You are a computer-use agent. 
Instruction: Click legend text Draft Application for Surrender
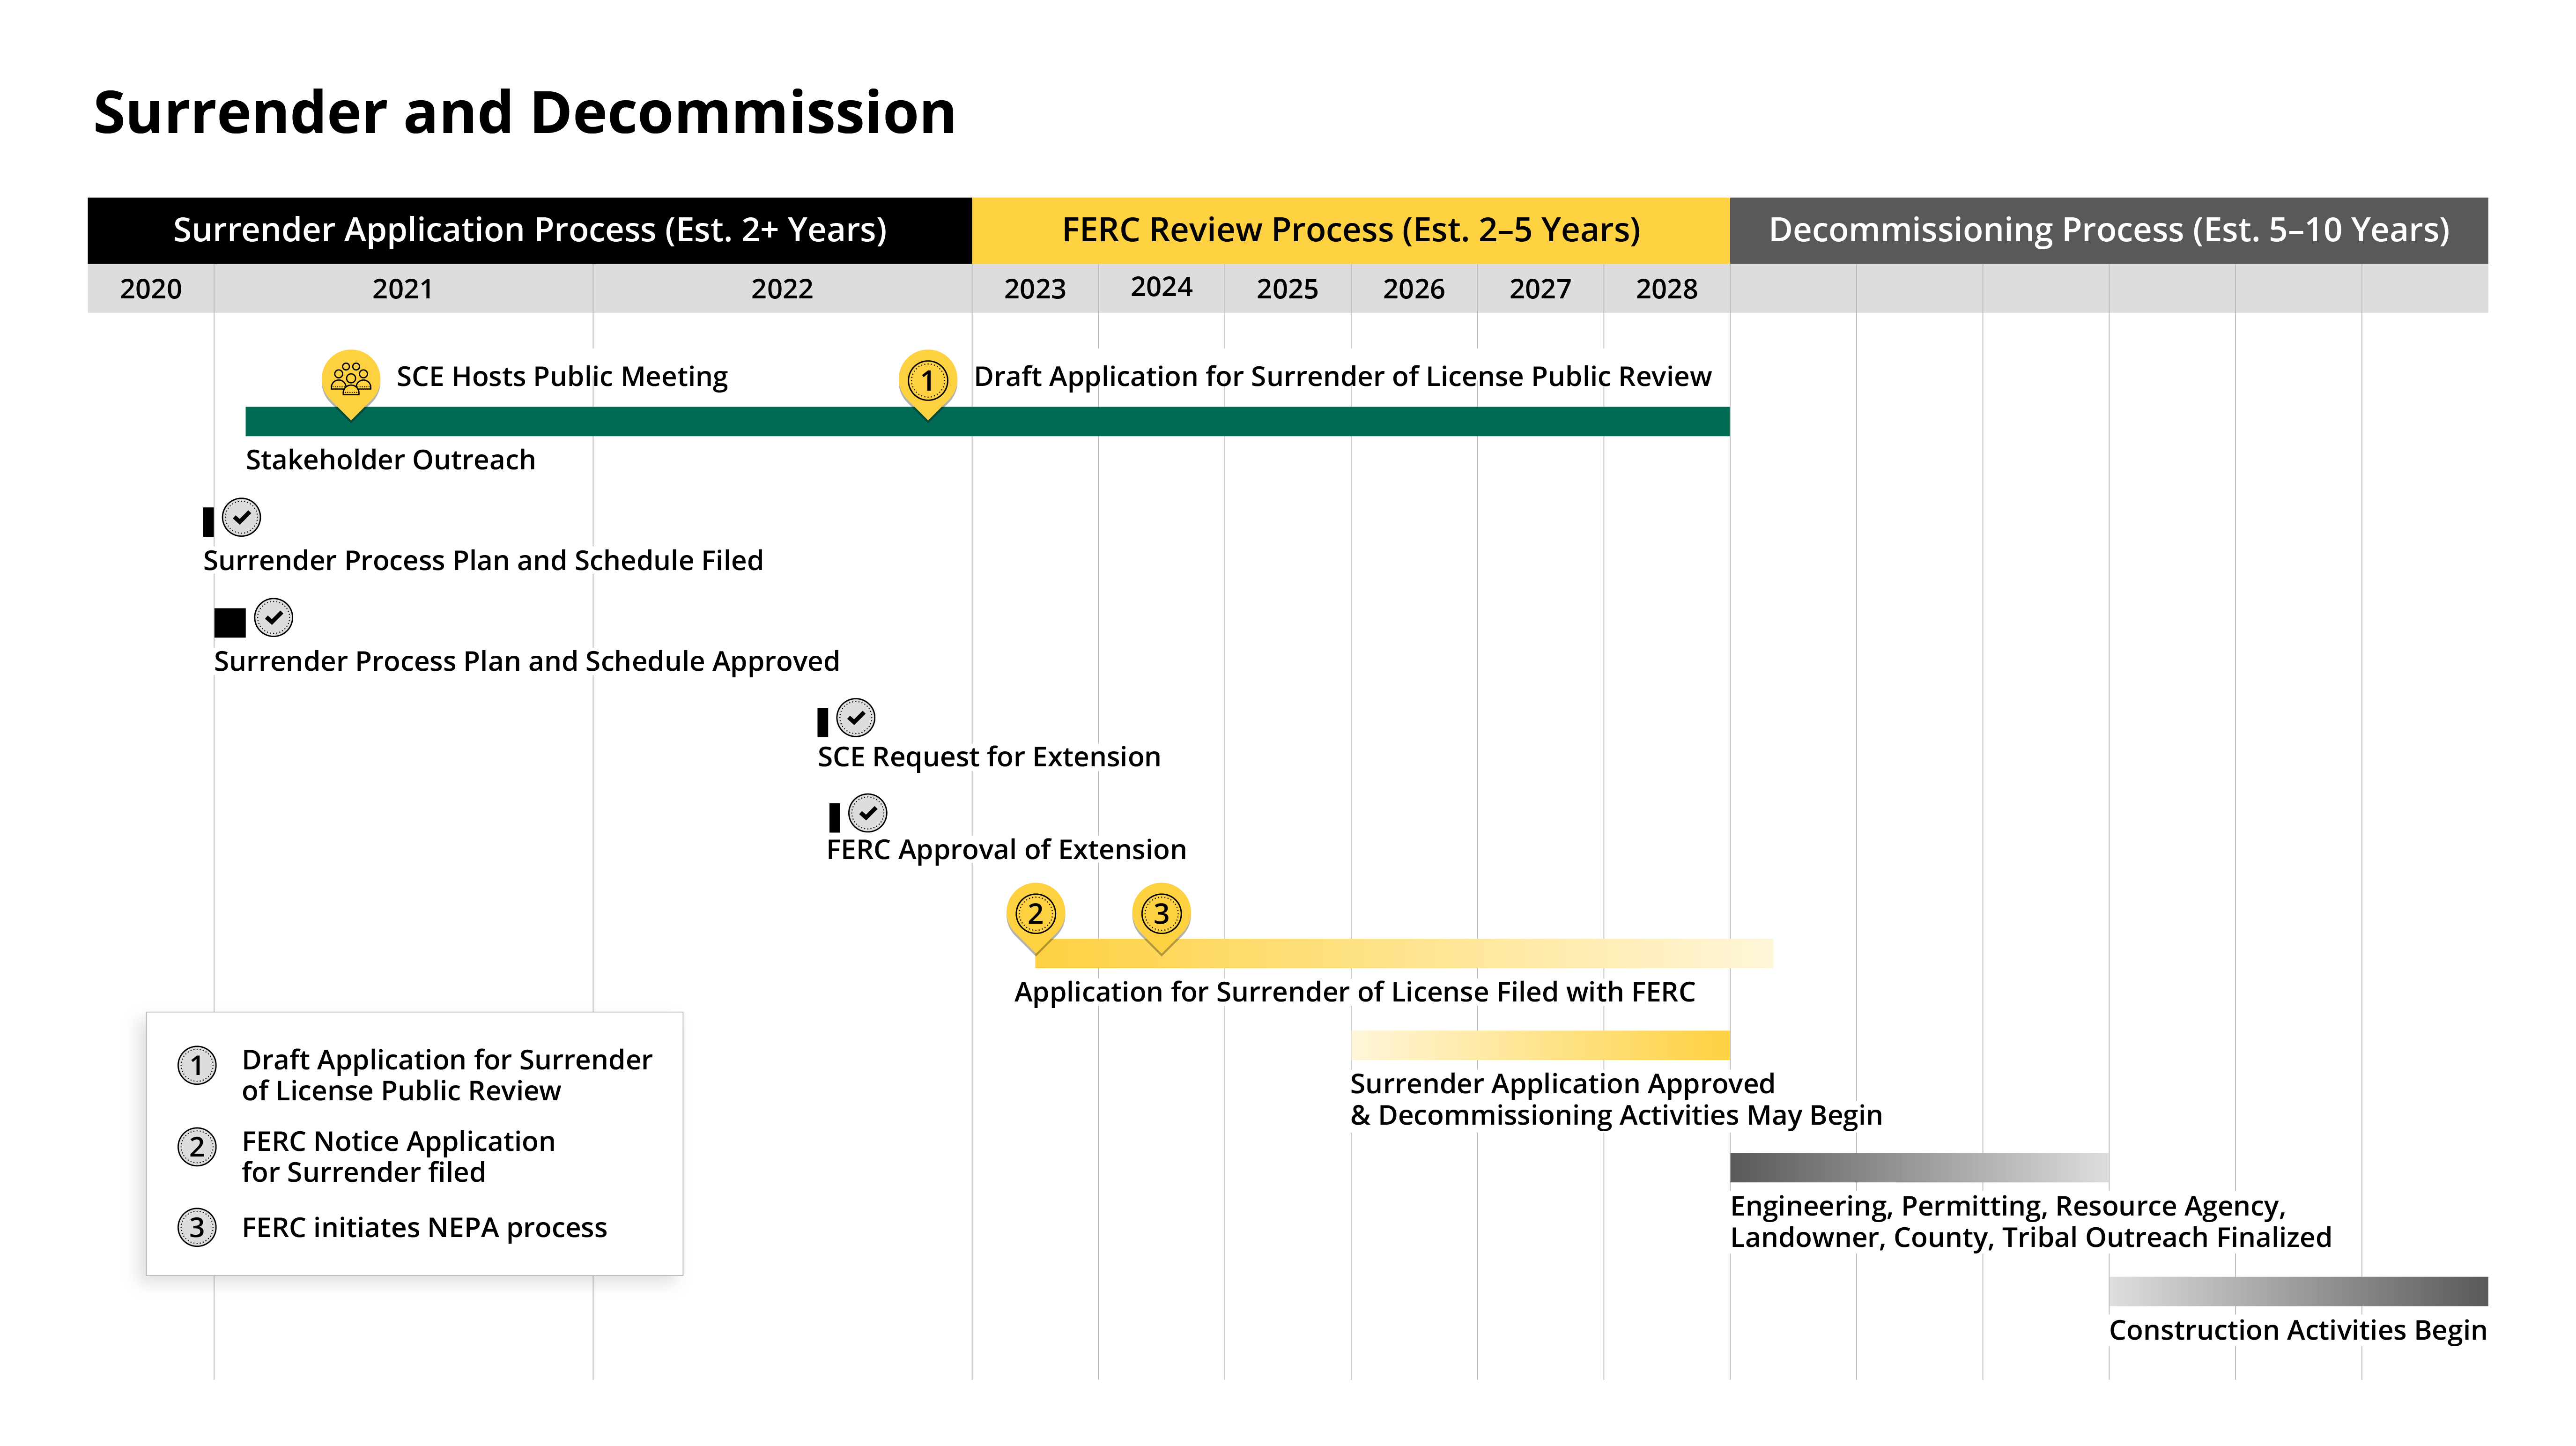click(447, 1075)
